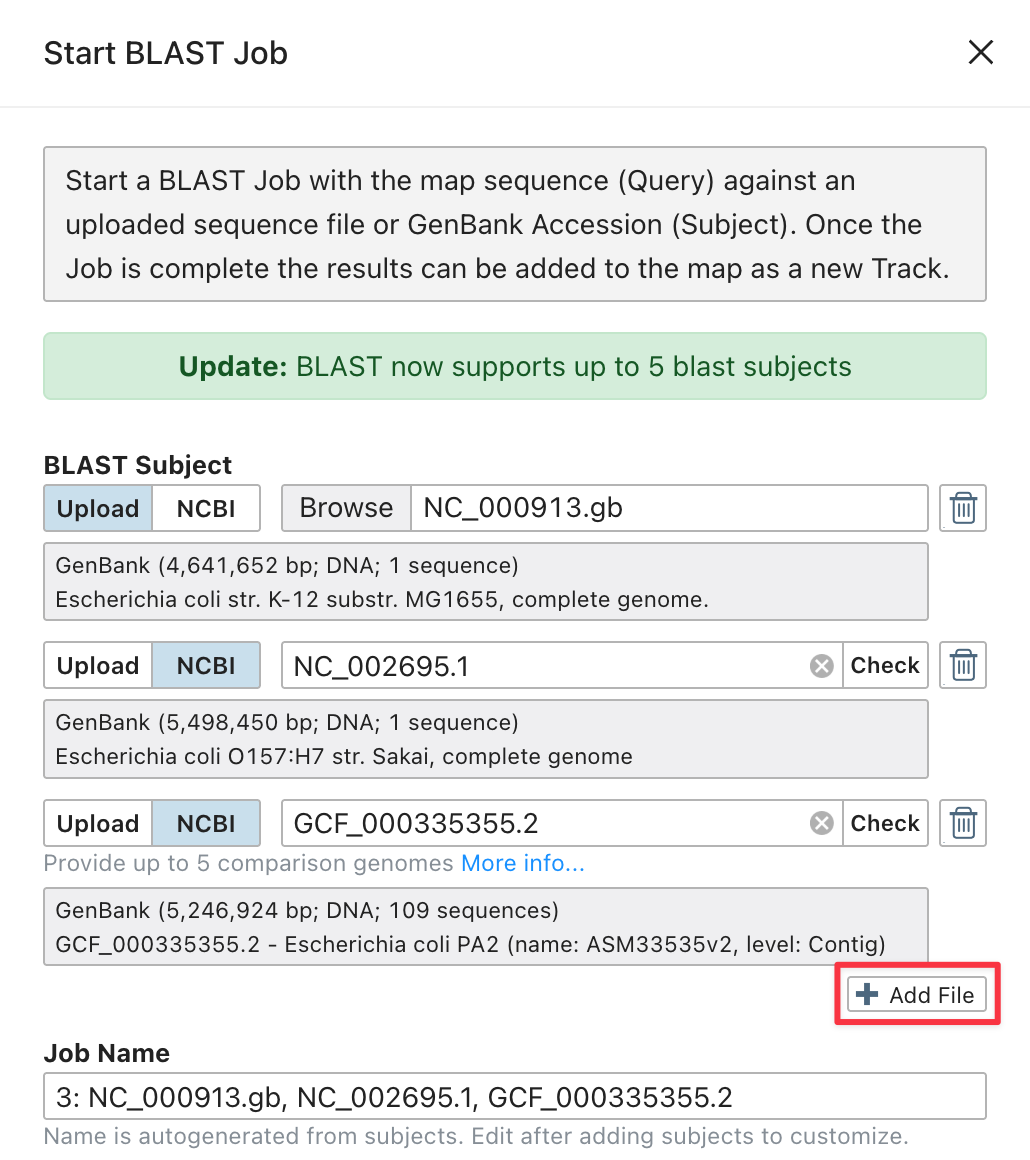Switch GCF_000335355.2 subject to Upload mode
The height and width of the screenshot is (1160, 1030).
coord(98,823)
